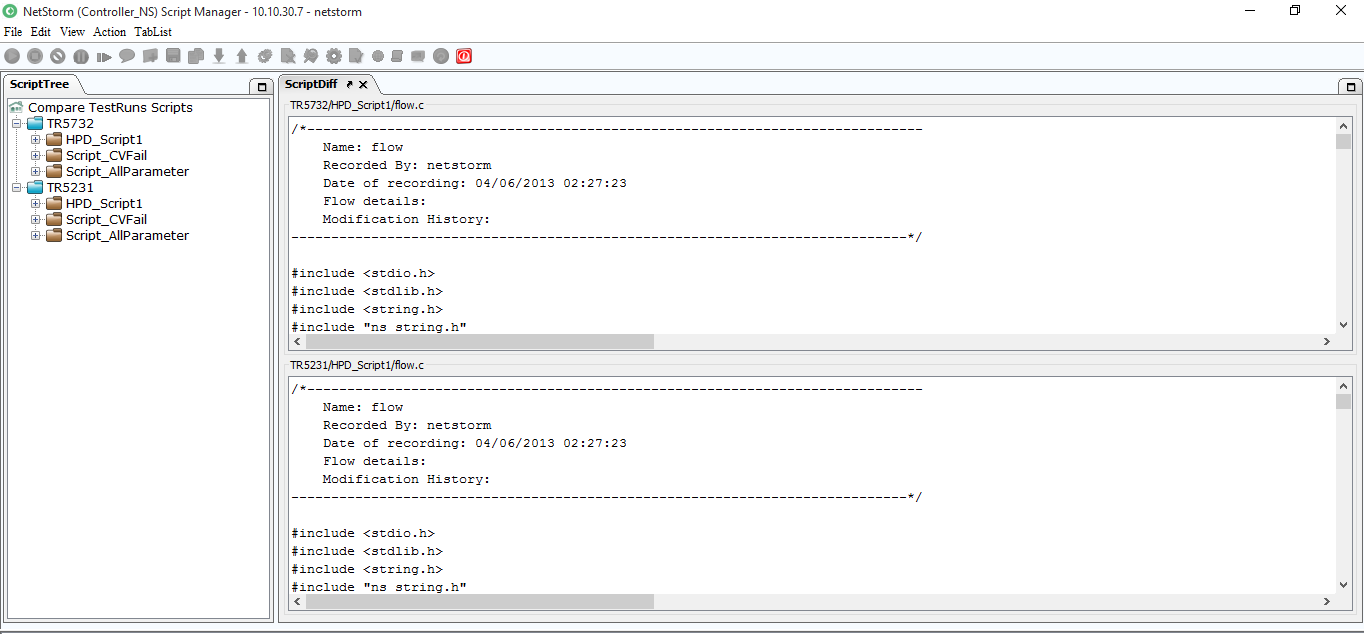Click the save floppy disk icon
Image resolution: width=1364 pixels, height=634 pixels.
173,56
